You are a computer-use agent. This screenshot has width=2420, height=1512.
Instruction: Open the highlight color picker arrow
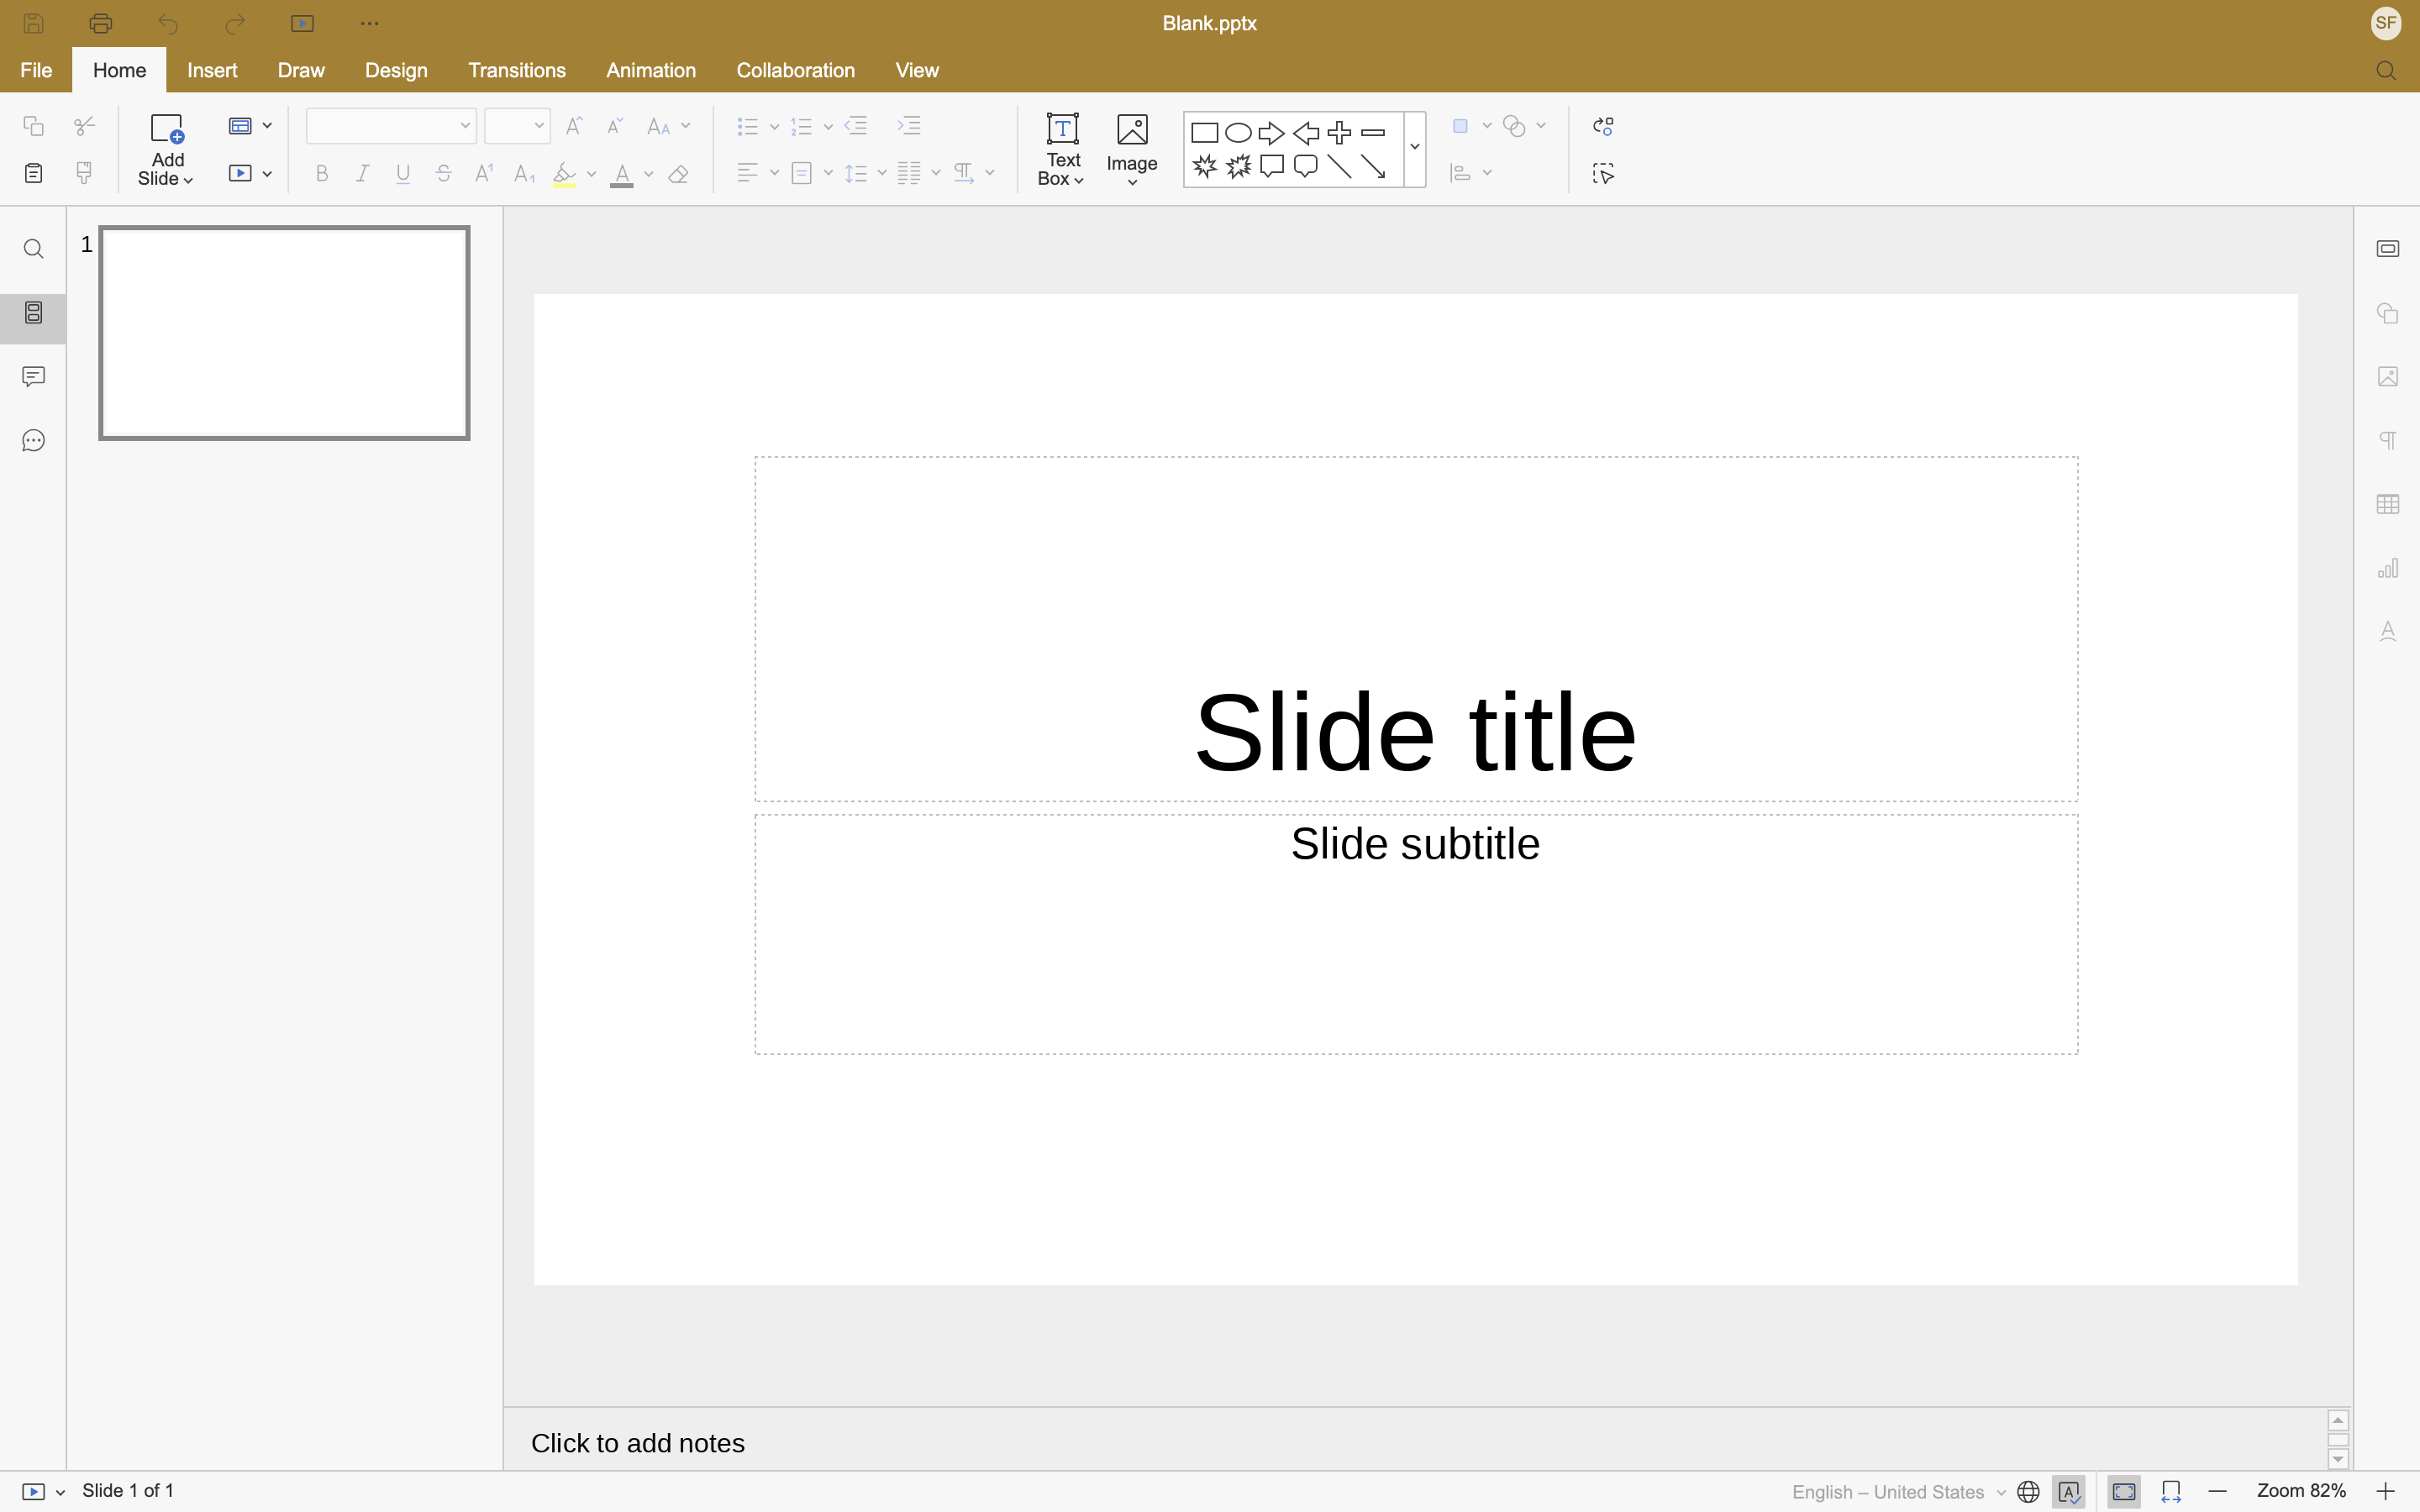click(592, 174)
